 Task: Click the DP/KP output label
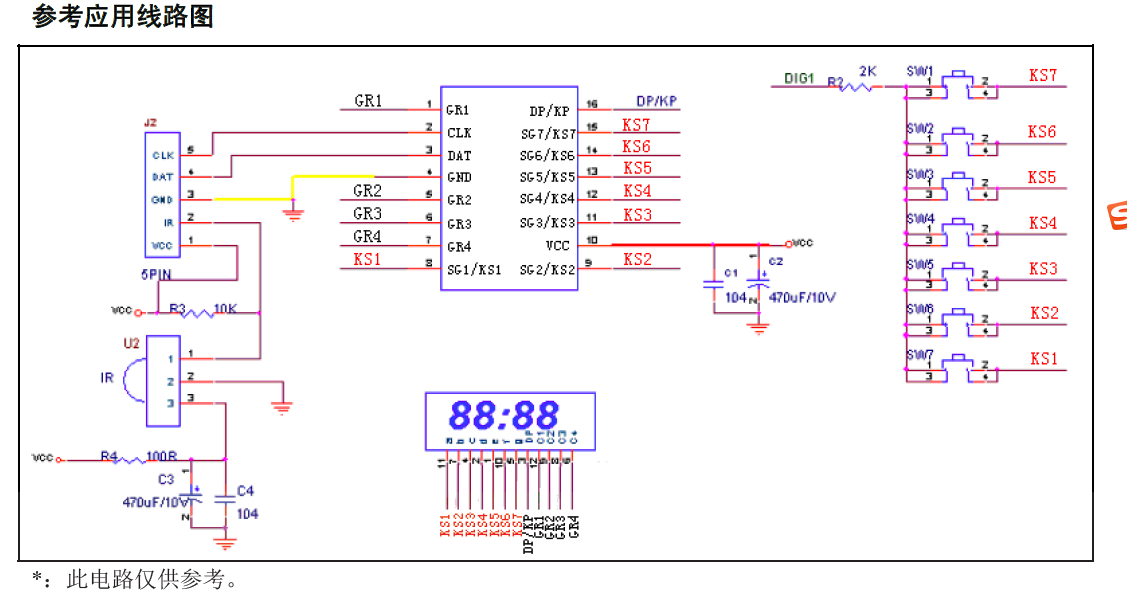pyautogui.click(x=654, y=100)
